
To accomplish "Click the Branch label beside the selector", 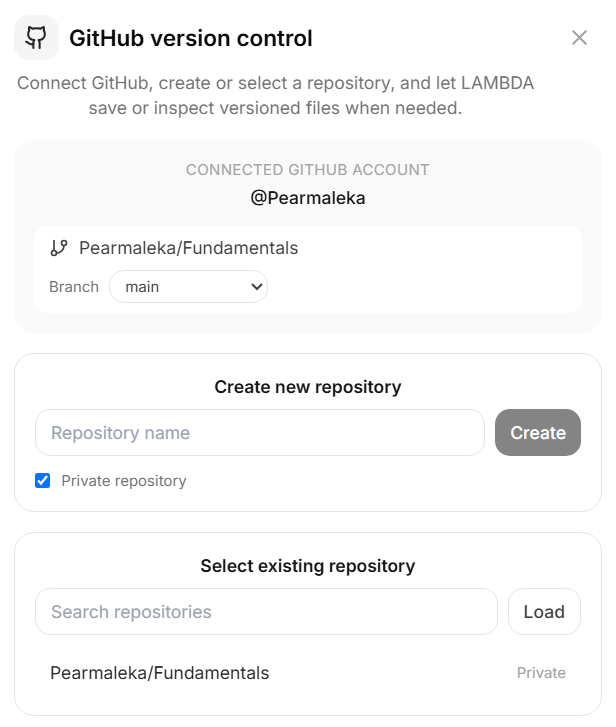I will [x=74, y=287].
